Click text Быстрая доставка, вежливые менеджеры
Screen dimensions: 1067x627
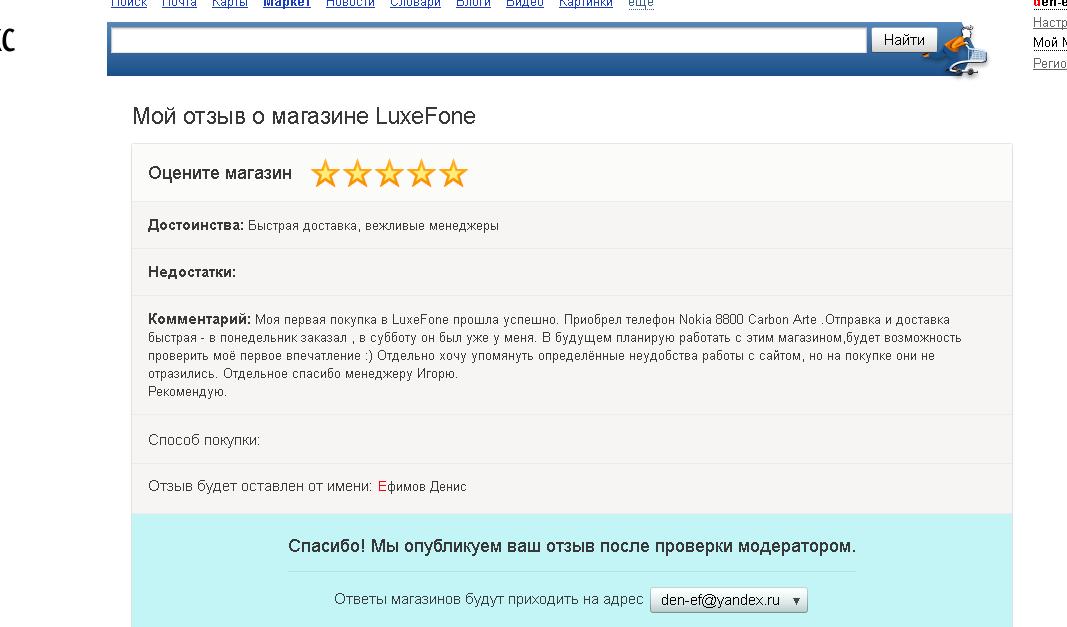pyautogui.click(x=373, y=225)
